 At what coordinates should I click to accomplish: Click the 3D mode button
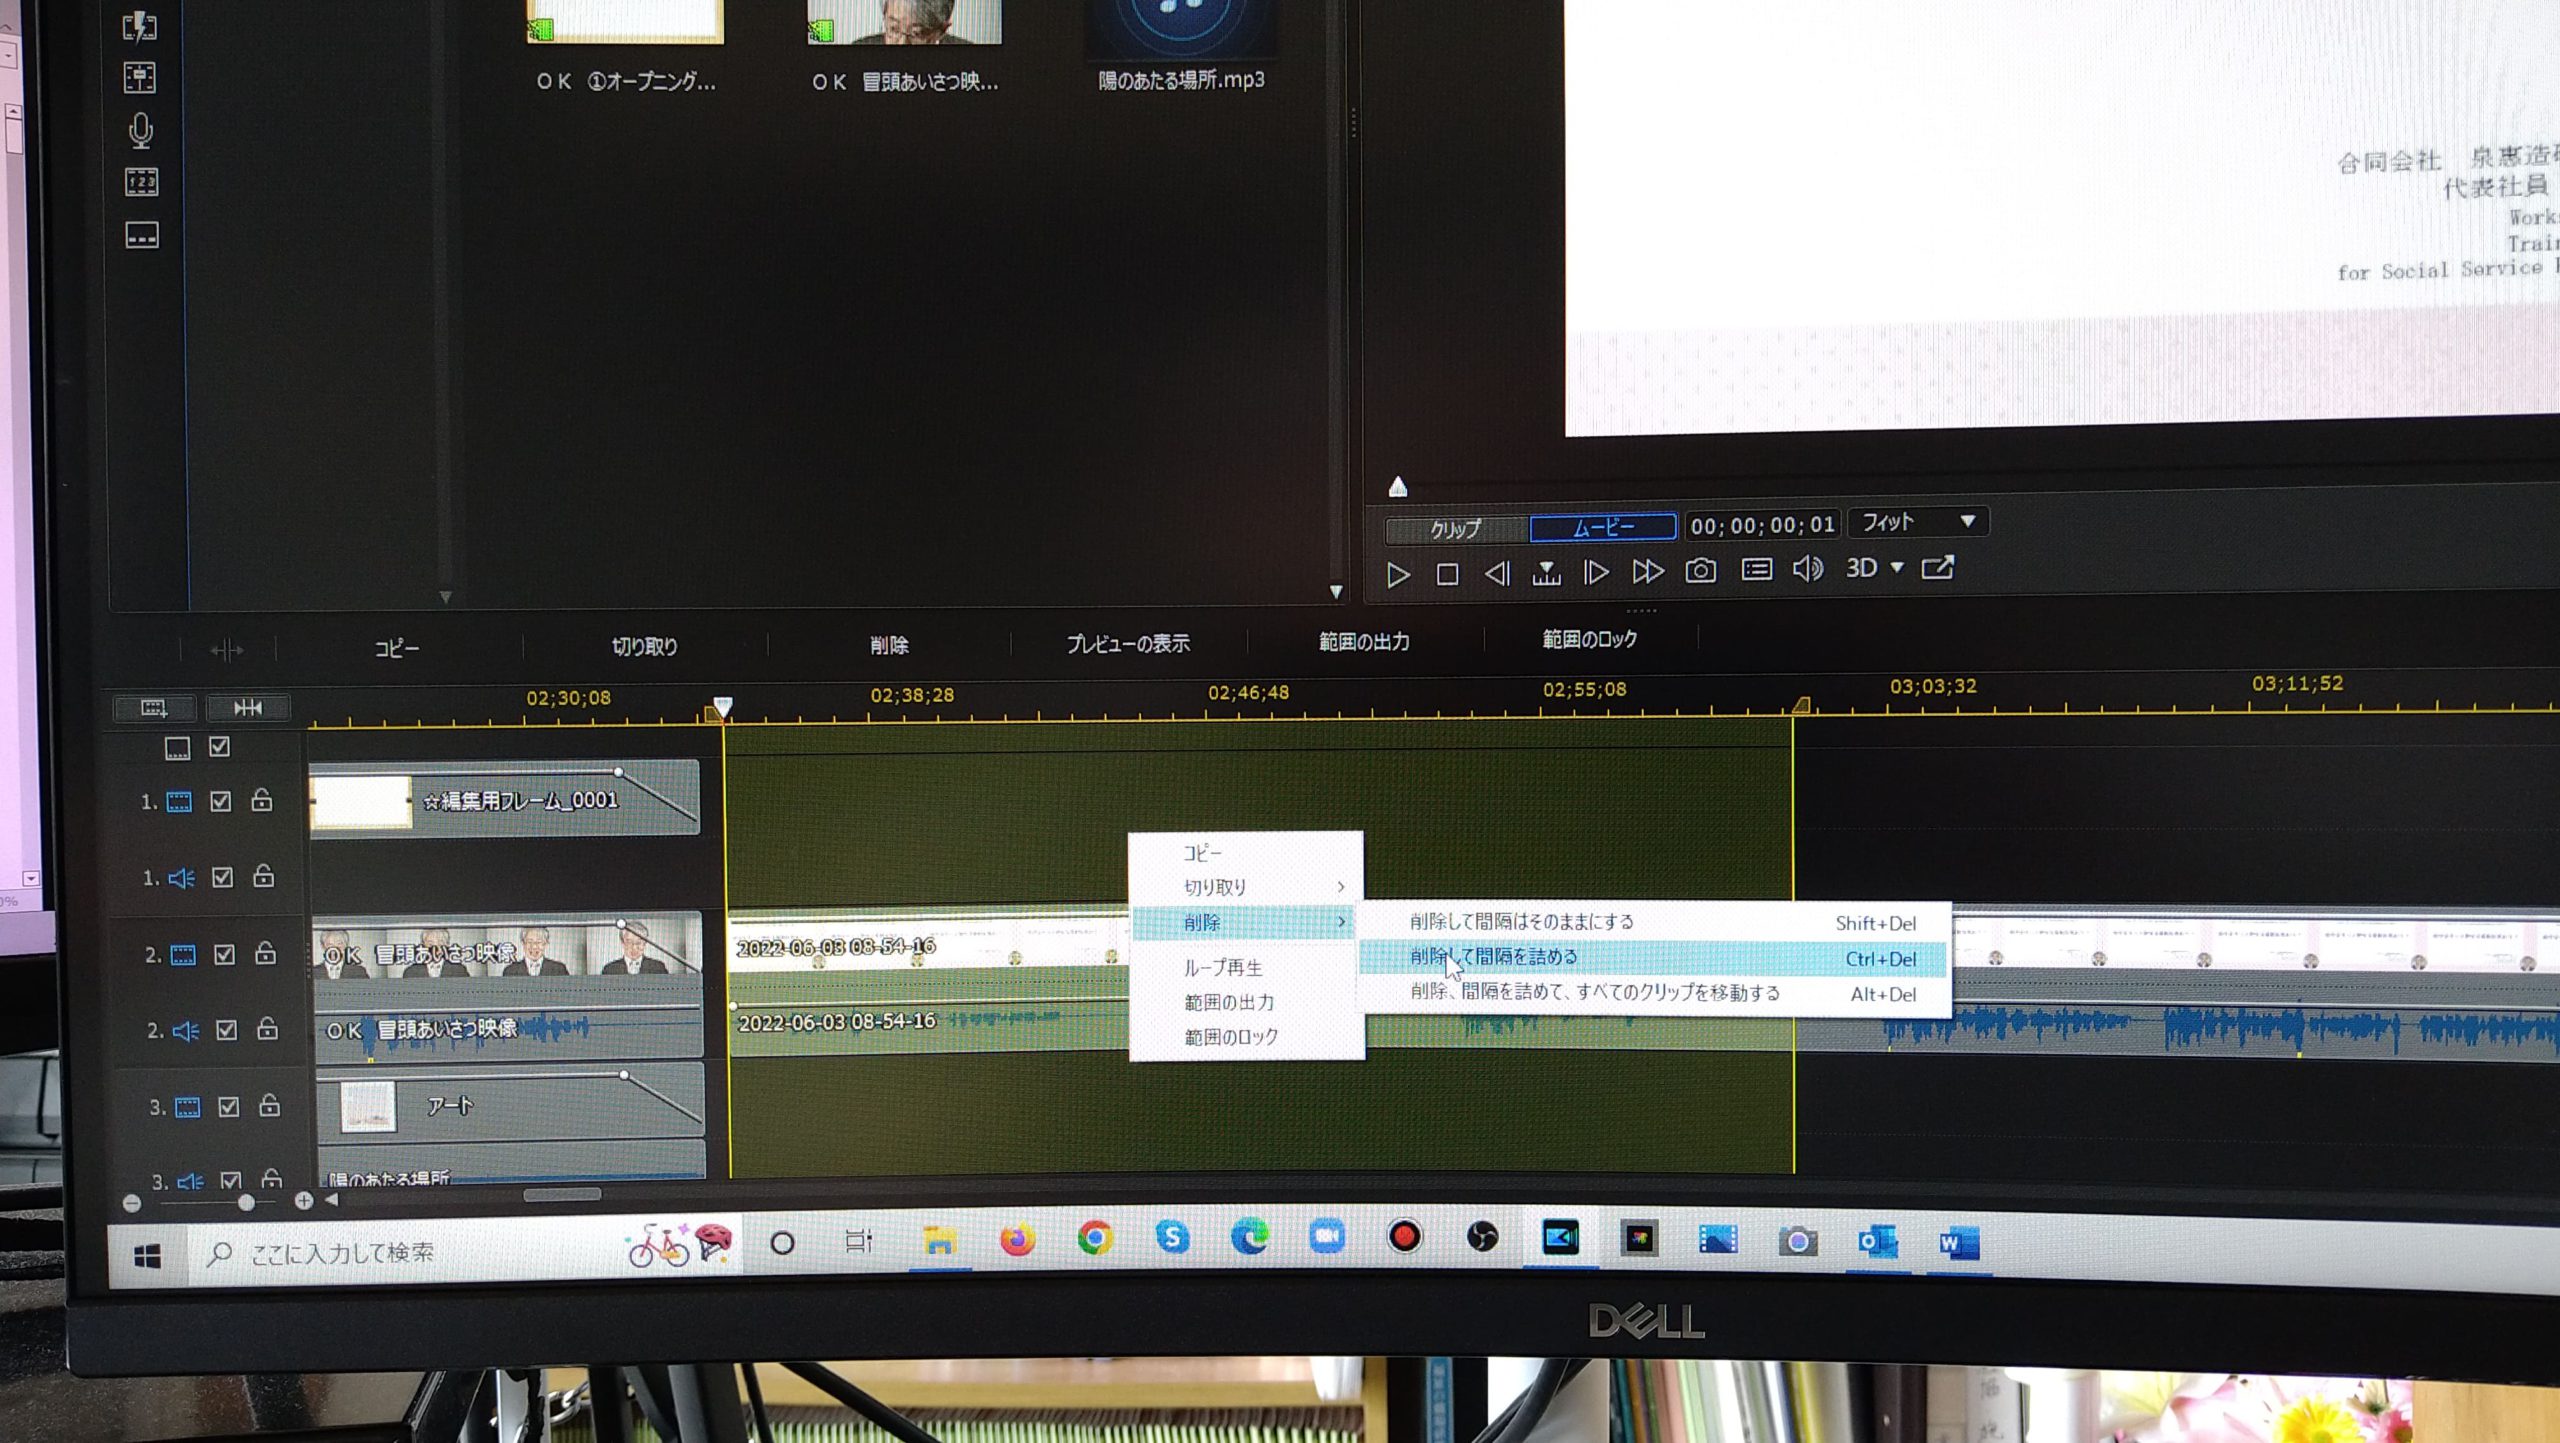pyautogui.click(x=1861, y=568)
